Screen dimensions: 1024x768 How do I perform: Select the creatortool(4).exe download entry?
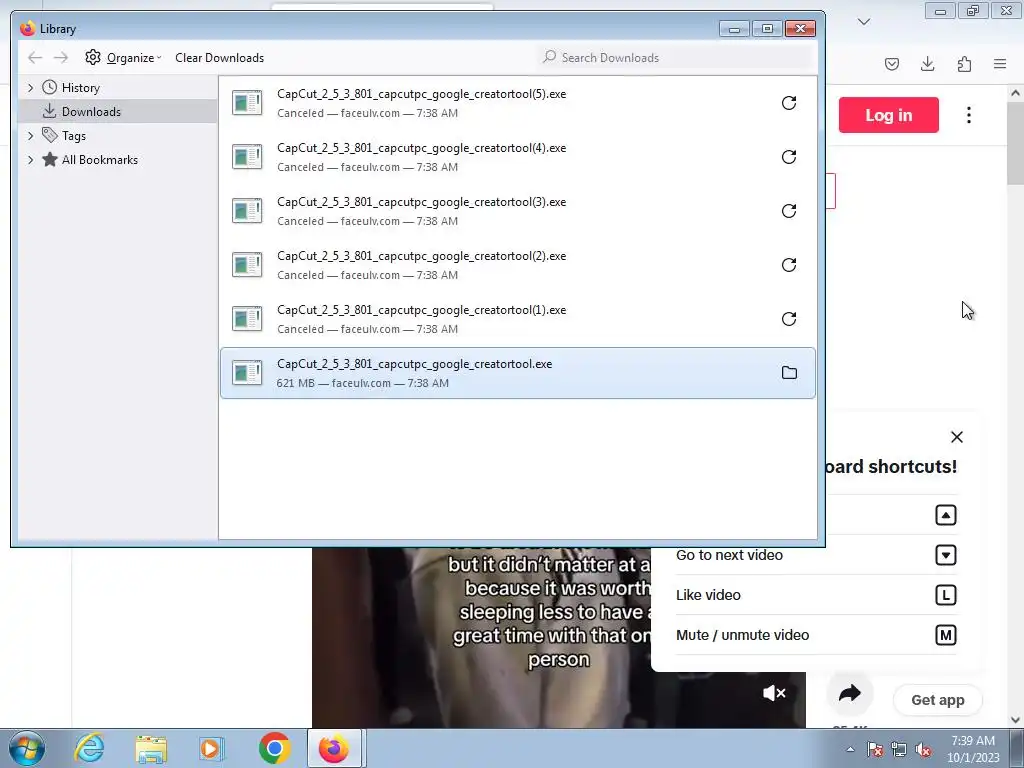[x=517, y=157]
